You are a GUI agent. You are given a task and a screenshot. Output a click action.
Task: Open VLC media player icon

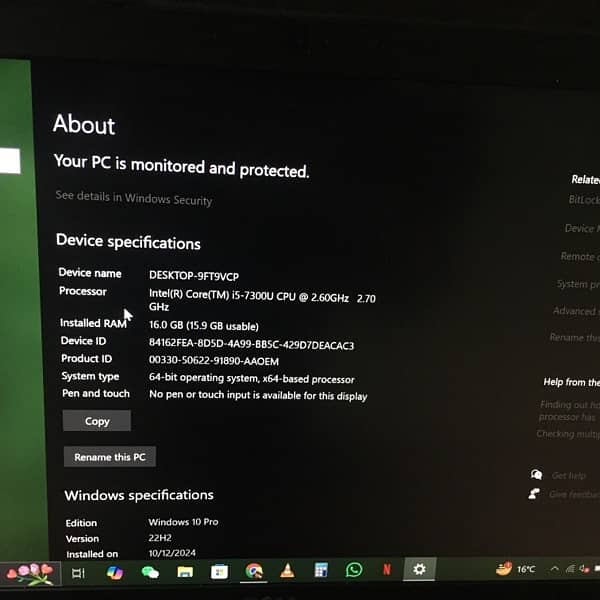(287, 571)
